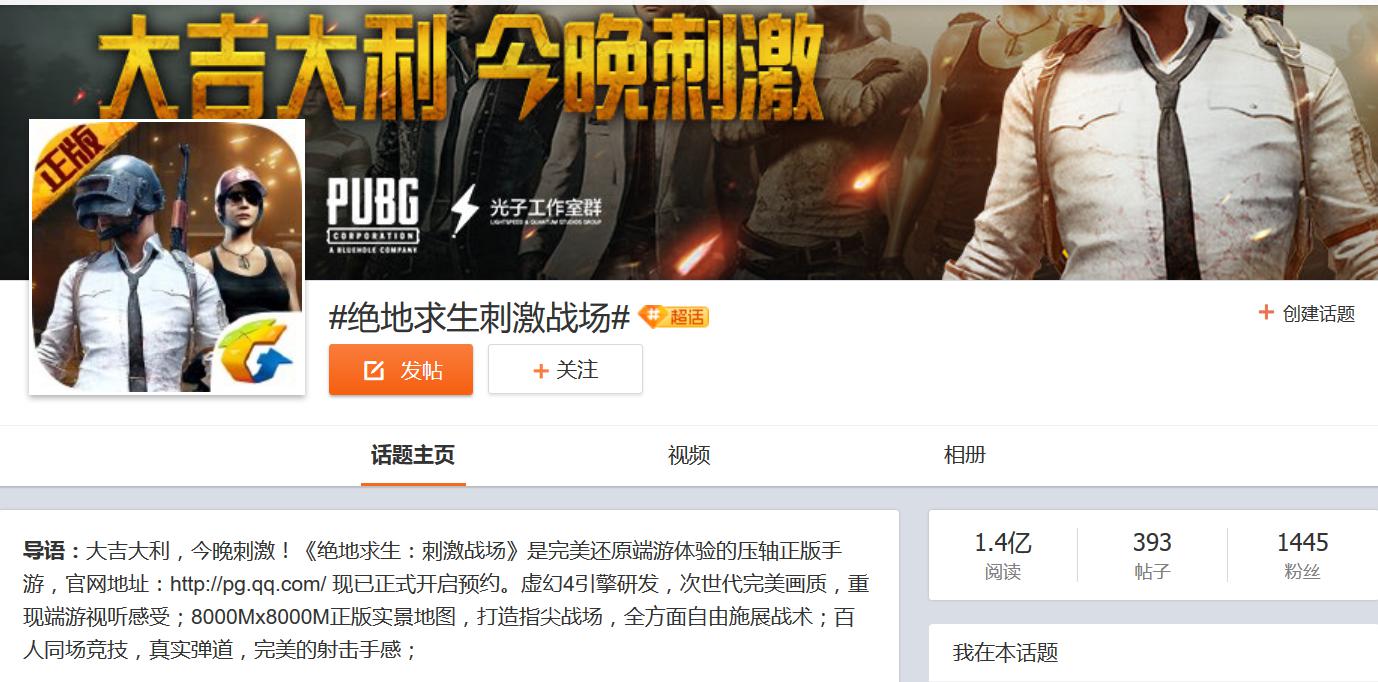Click the 超话 super topic badge
Image resolution: width=1378 pixels, height=682 pixels.
pyautogui.click(x=673, y=317)
